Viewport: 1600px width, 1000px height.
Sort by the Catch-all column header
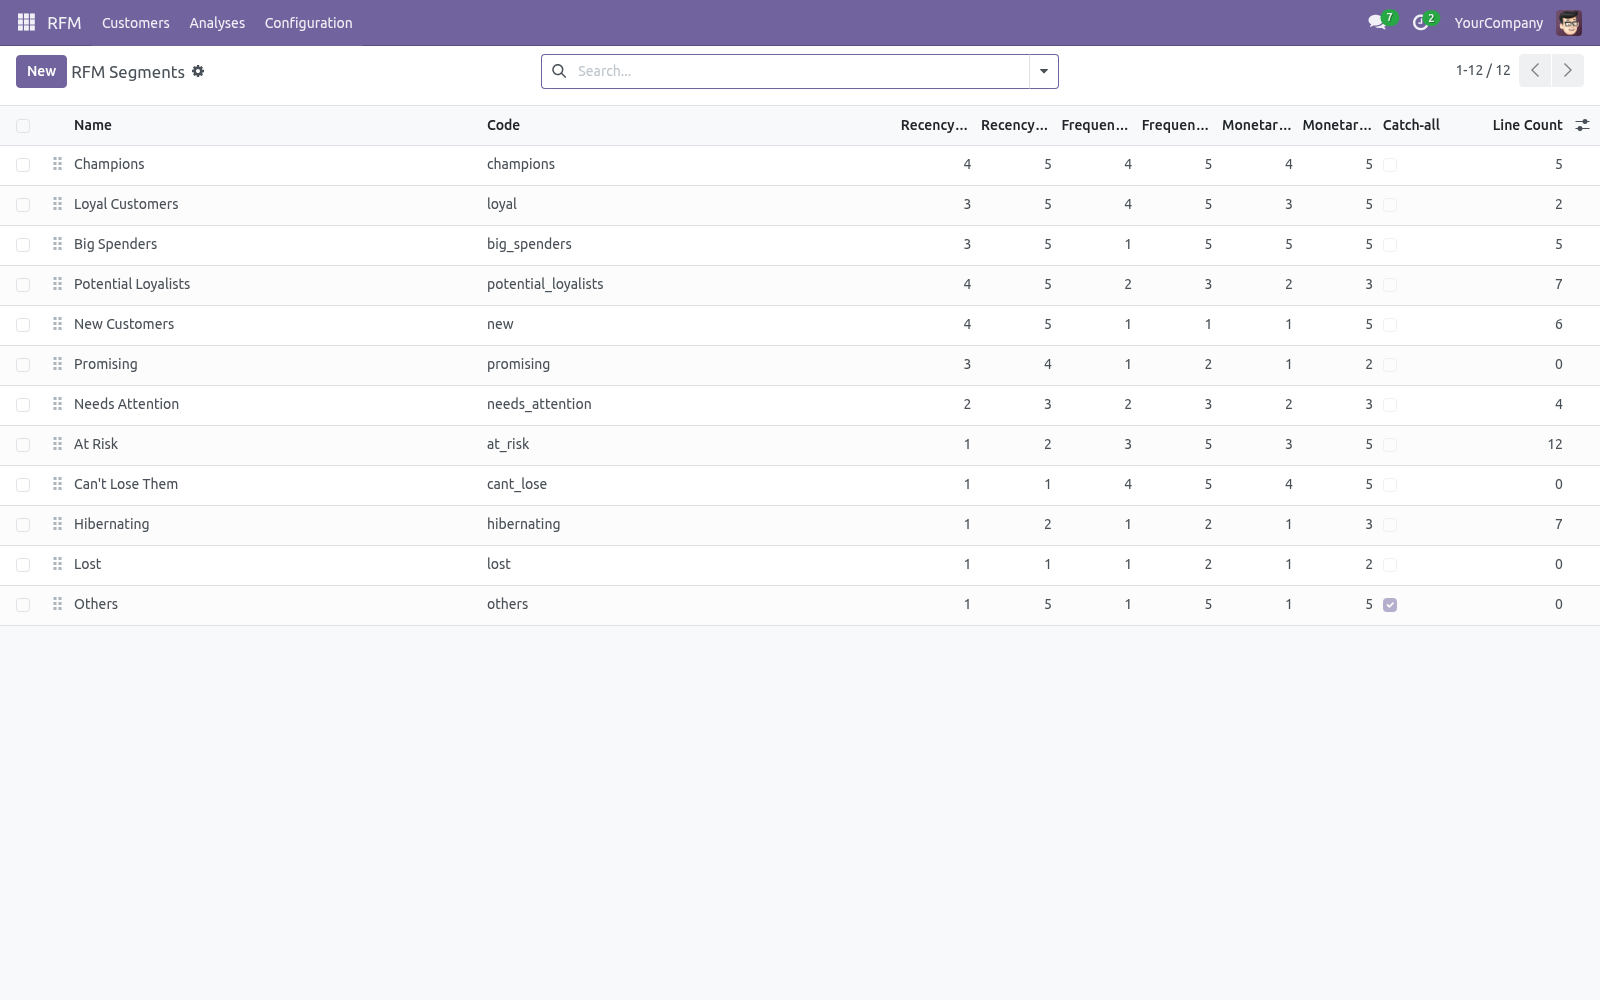click(1411, 125)
